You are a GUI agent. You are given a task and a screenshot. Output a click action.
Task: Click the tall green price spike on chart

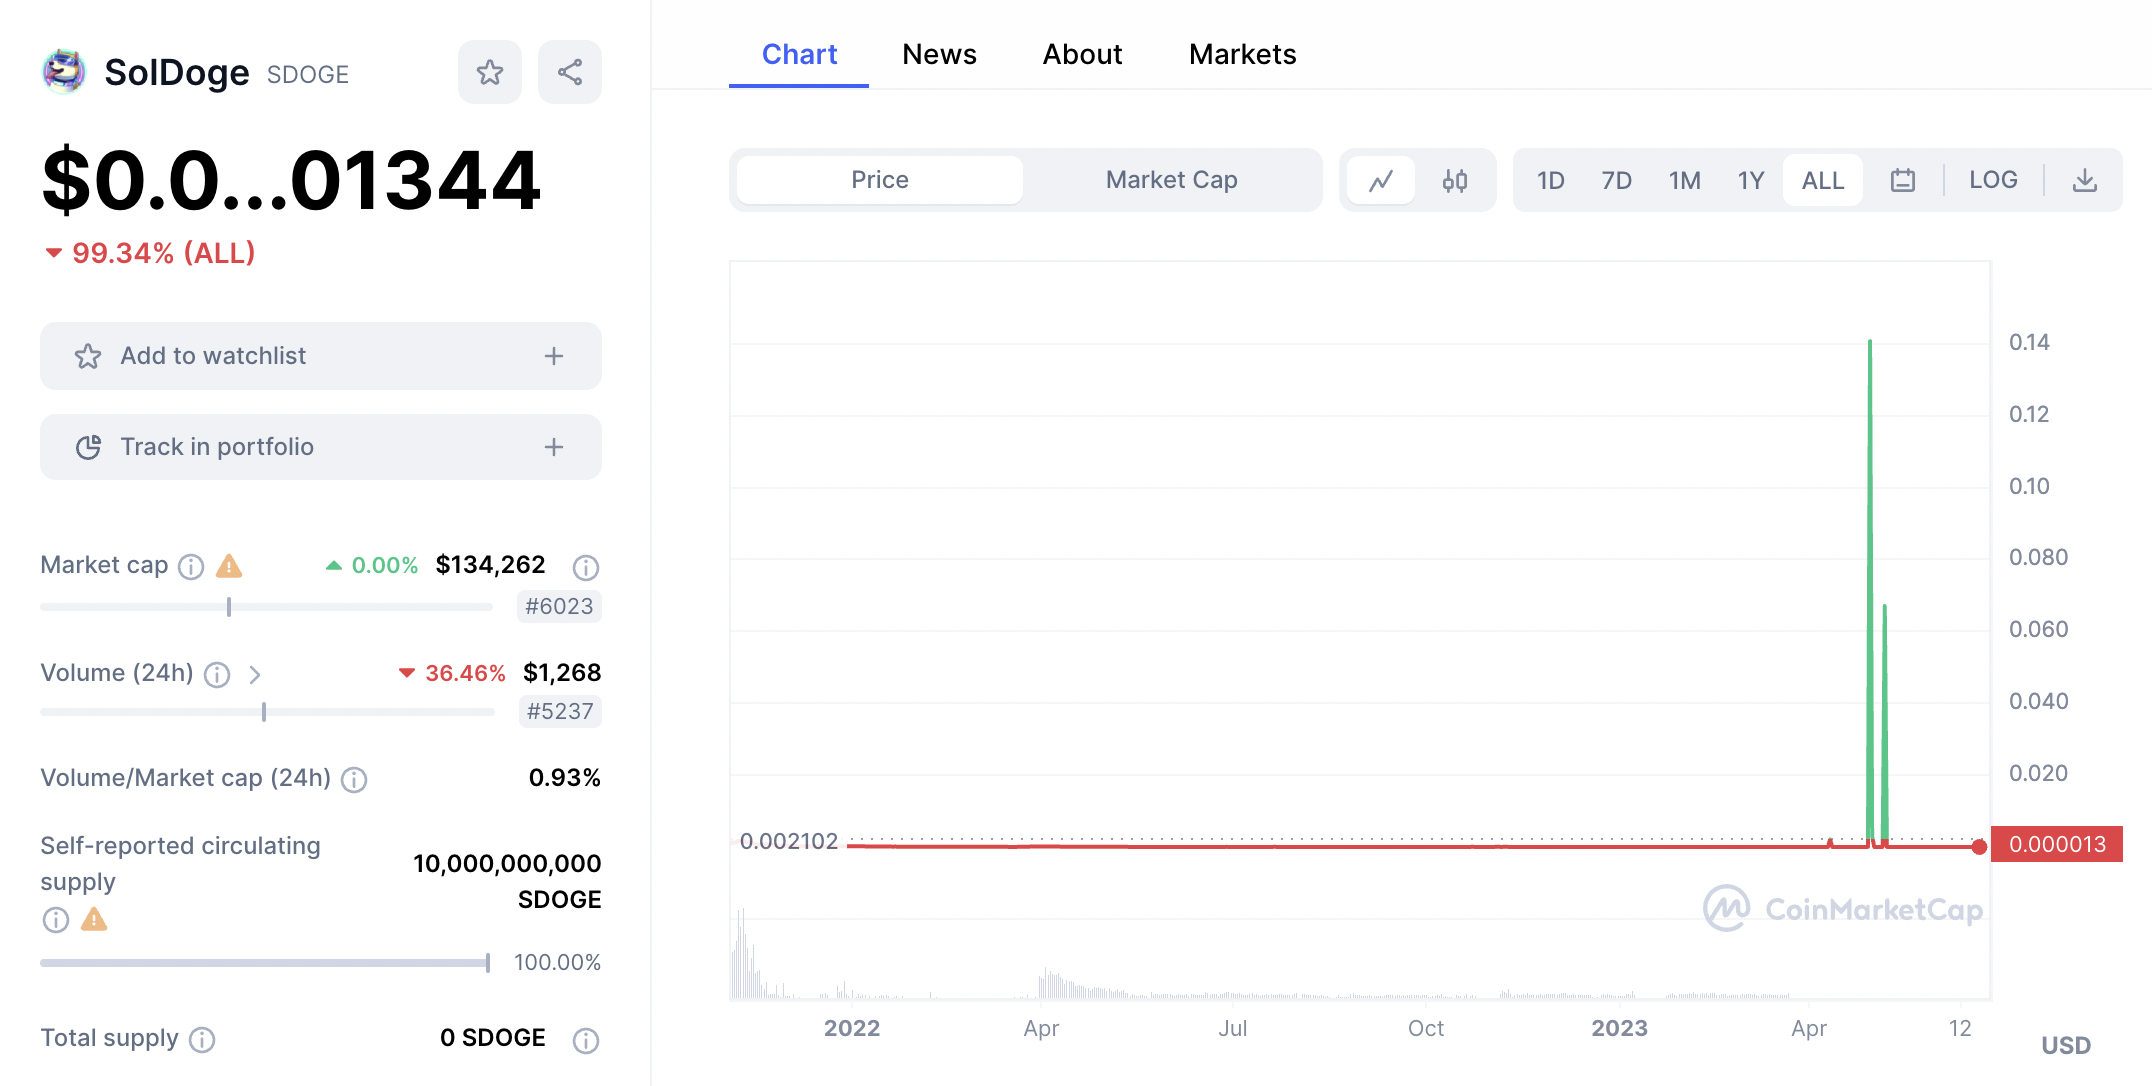(x=1870, y=592)
